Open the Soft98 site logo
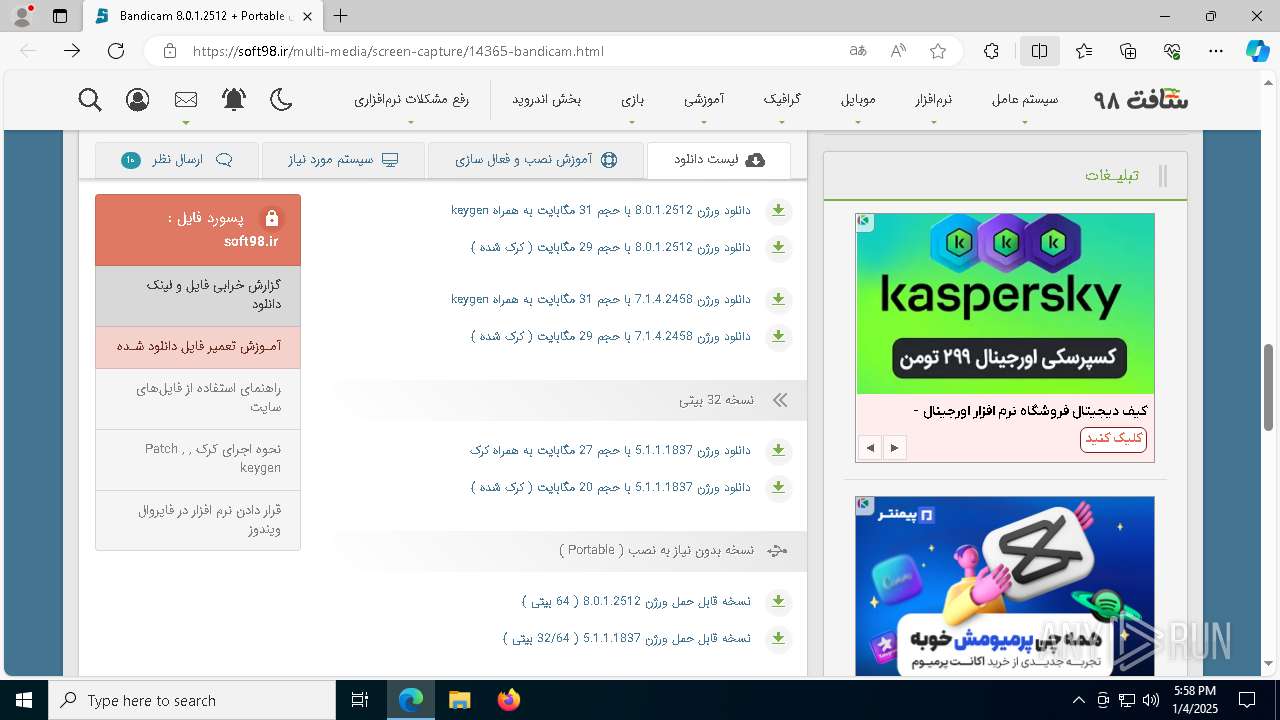This screenshot has height=720, width=1280. click(x=1141, y=100)
